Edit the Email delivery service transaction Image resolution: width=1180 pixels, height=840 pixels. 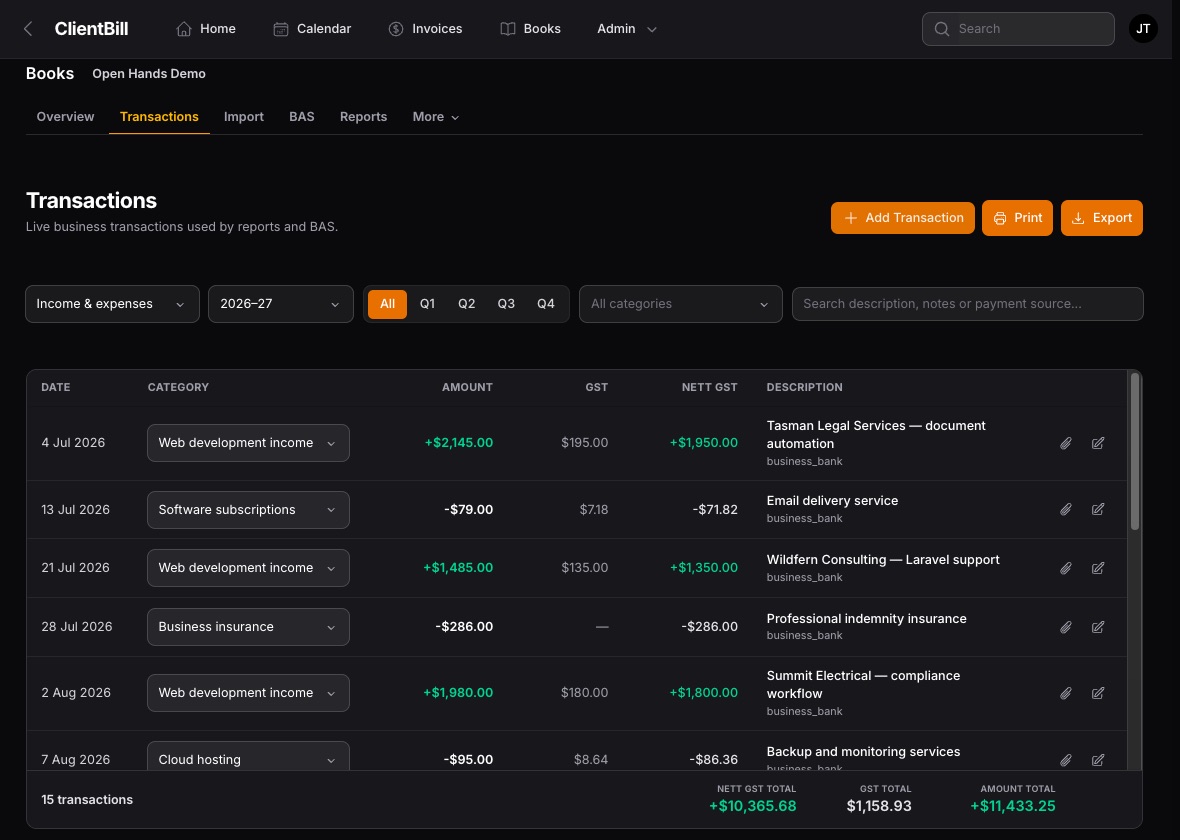1098,510
